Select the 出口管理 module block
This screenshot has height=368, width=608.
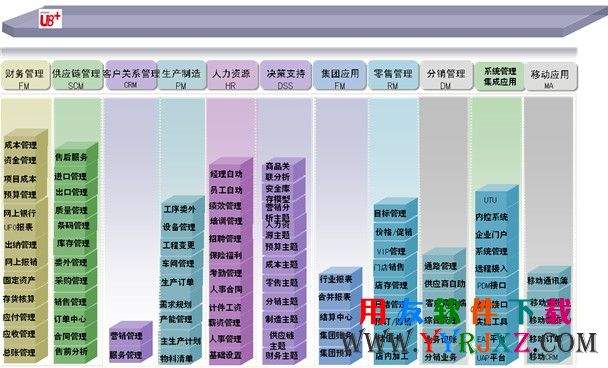click(71, 192)
